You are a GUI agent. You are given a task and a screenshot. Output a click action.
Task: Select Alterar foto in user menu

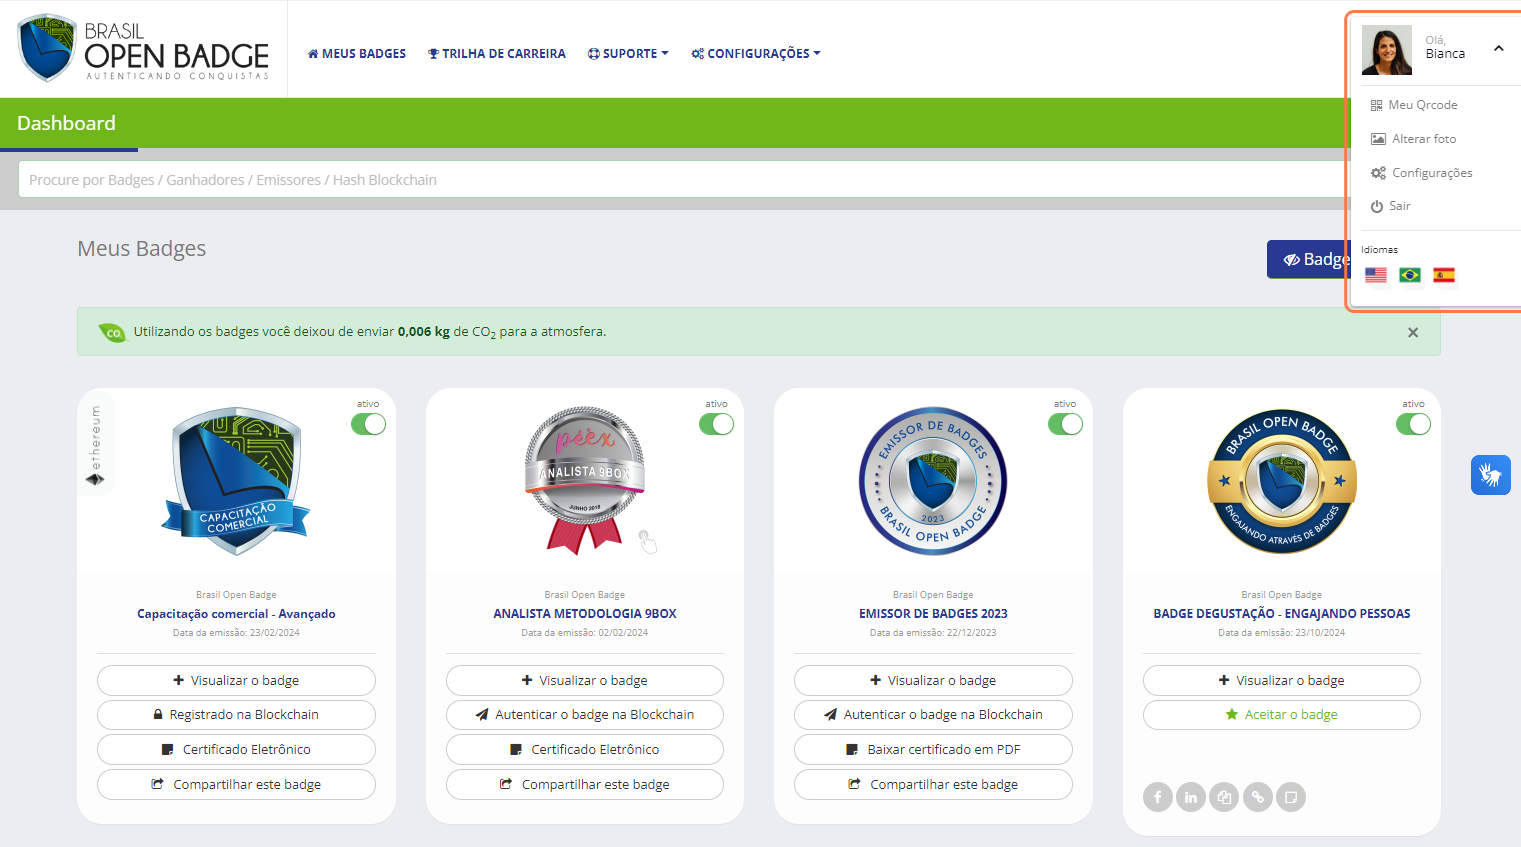[x=1414, y=139]
